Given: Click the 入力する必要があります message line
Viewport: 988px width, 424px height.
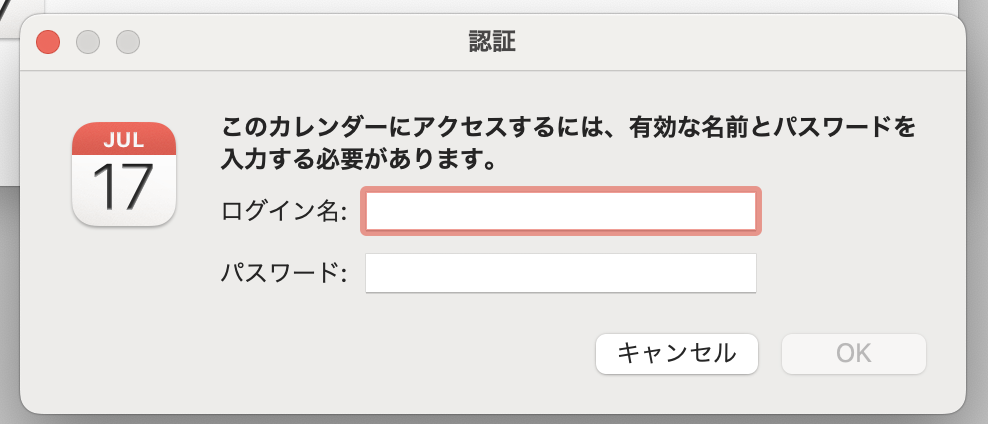Looking at the screenshot, I should 357,160.
